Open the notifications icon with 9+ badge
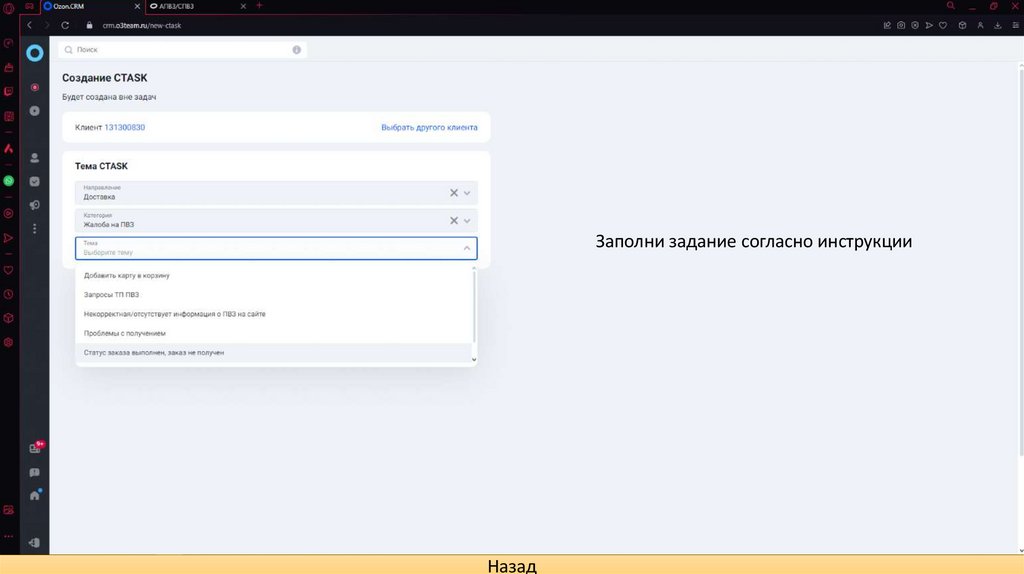Screen dimensions: 1024x574 pyautogui.click(x=36, y=447)
